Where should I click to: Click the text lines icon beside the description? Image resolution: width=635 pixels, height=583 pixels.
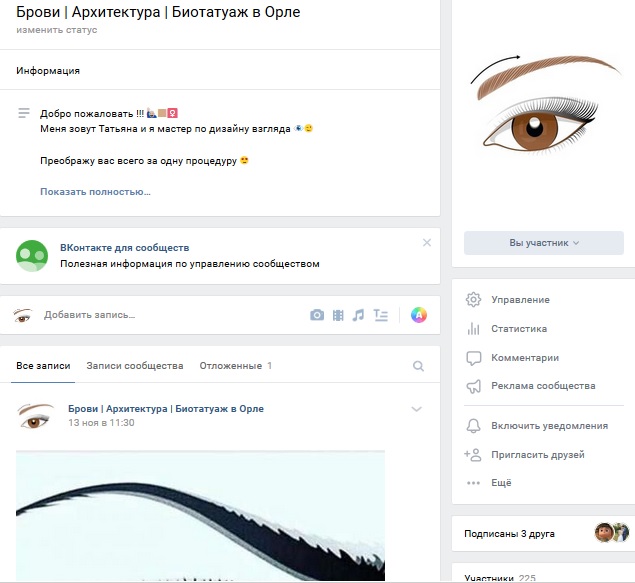pyautogui.click(x=24, y=113)
